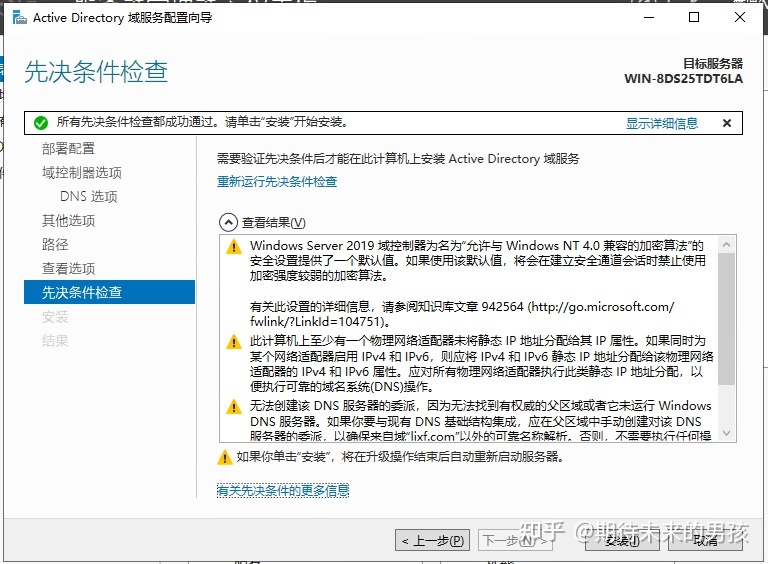Close the AD DS configuration wizard window
This screenshot has width=768, height=564.
point(740,18)
